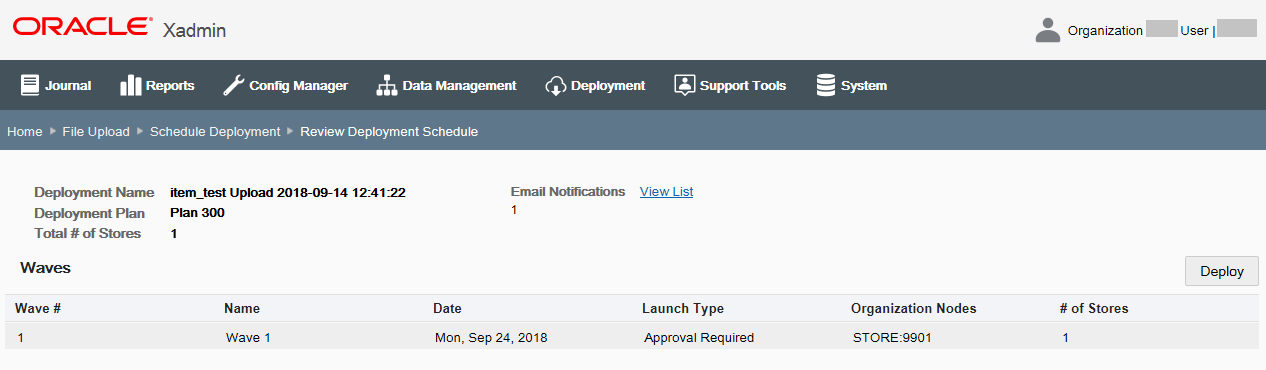Click the Plan 300 deployment plan value

(x=198, y=212)
